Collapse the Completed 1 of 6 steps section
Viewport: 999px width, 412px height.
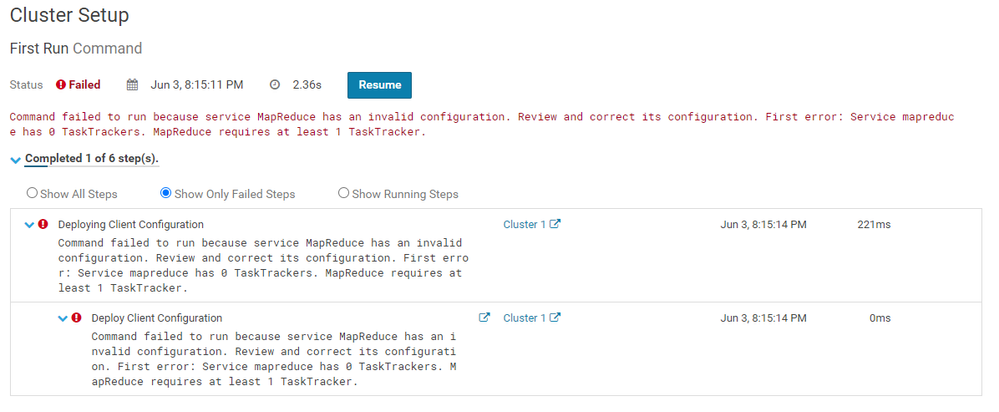click(x=16, y=160)
